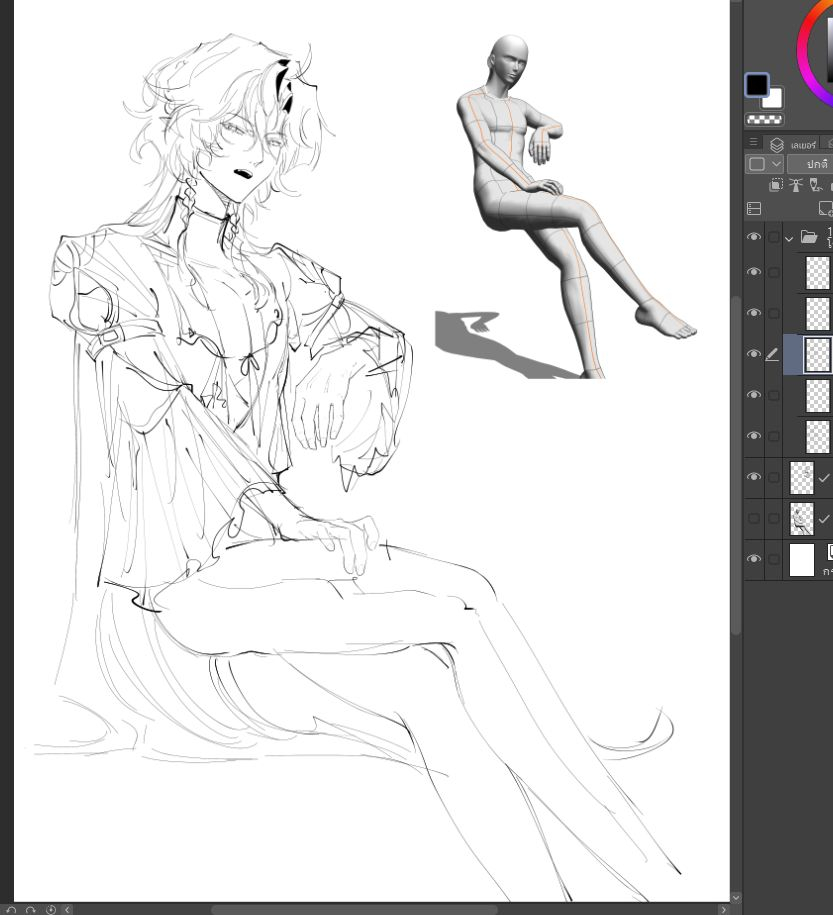Switch to the เลเยอร์ layer tab

794,144
